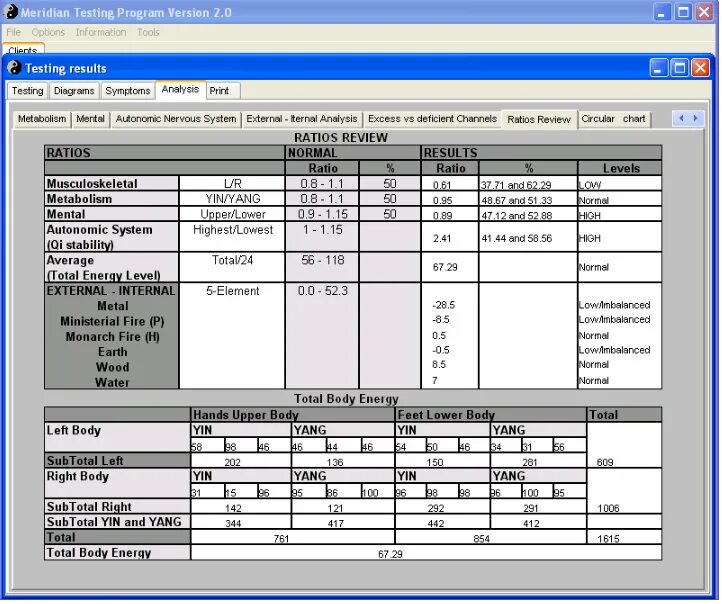Click the grand total value 1615

click(608, 539)
